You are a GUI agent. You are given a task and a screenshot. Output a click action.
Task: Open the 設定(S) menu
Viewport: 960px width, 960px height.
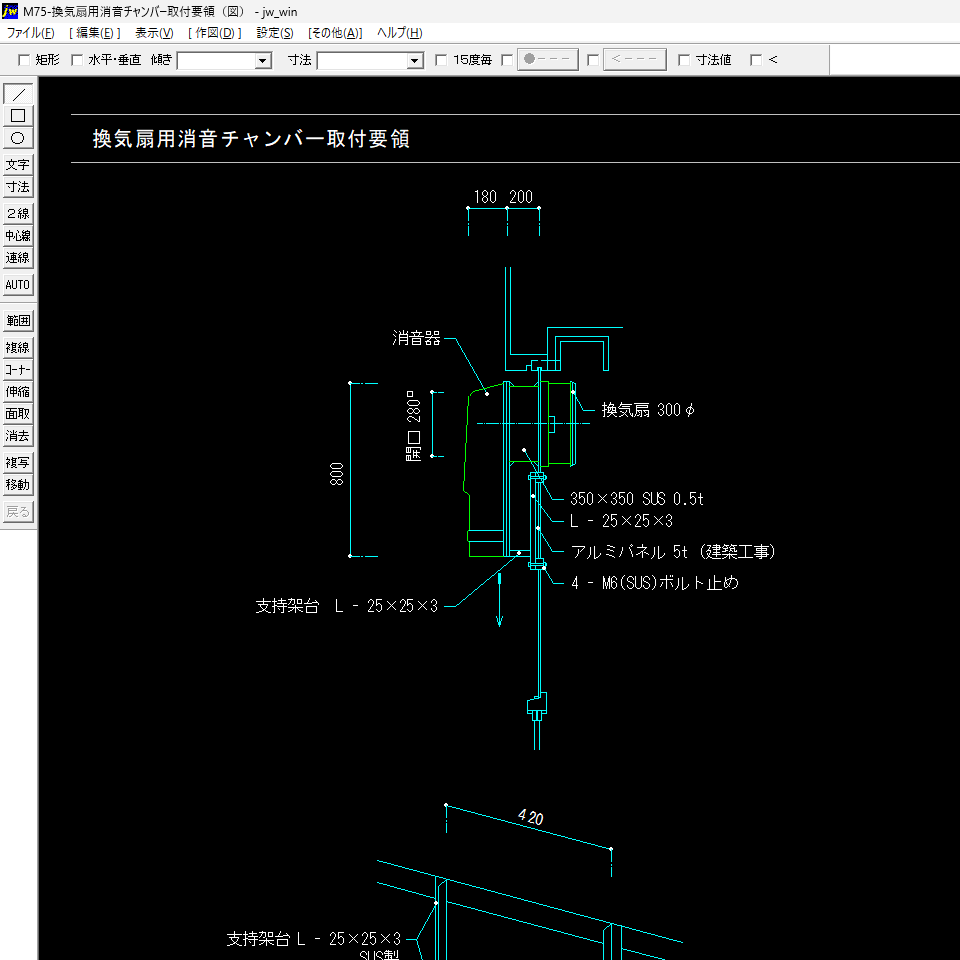point(275,33)
